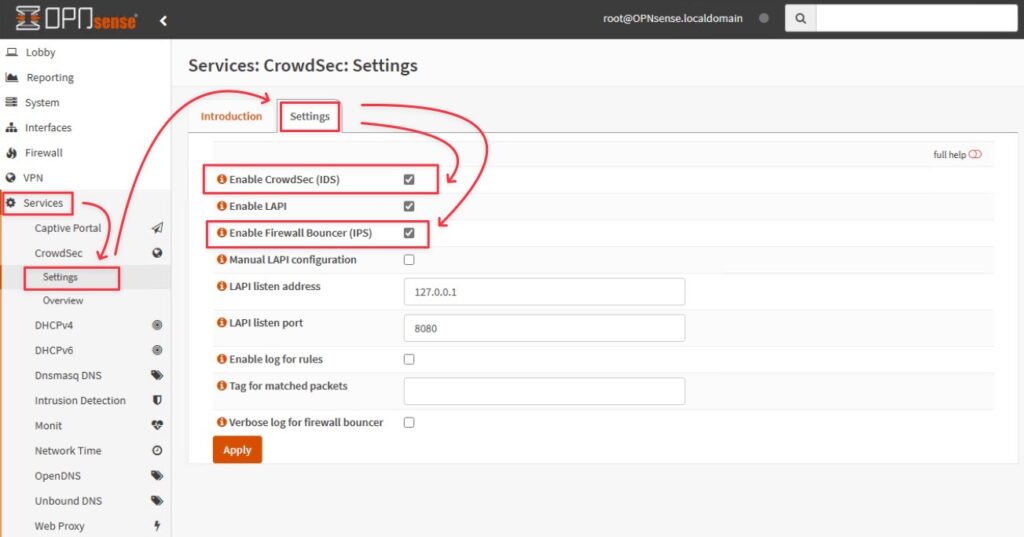The image size is (1024, 537).
Task: Expand the VPN menu
Action: coord(33,178)
